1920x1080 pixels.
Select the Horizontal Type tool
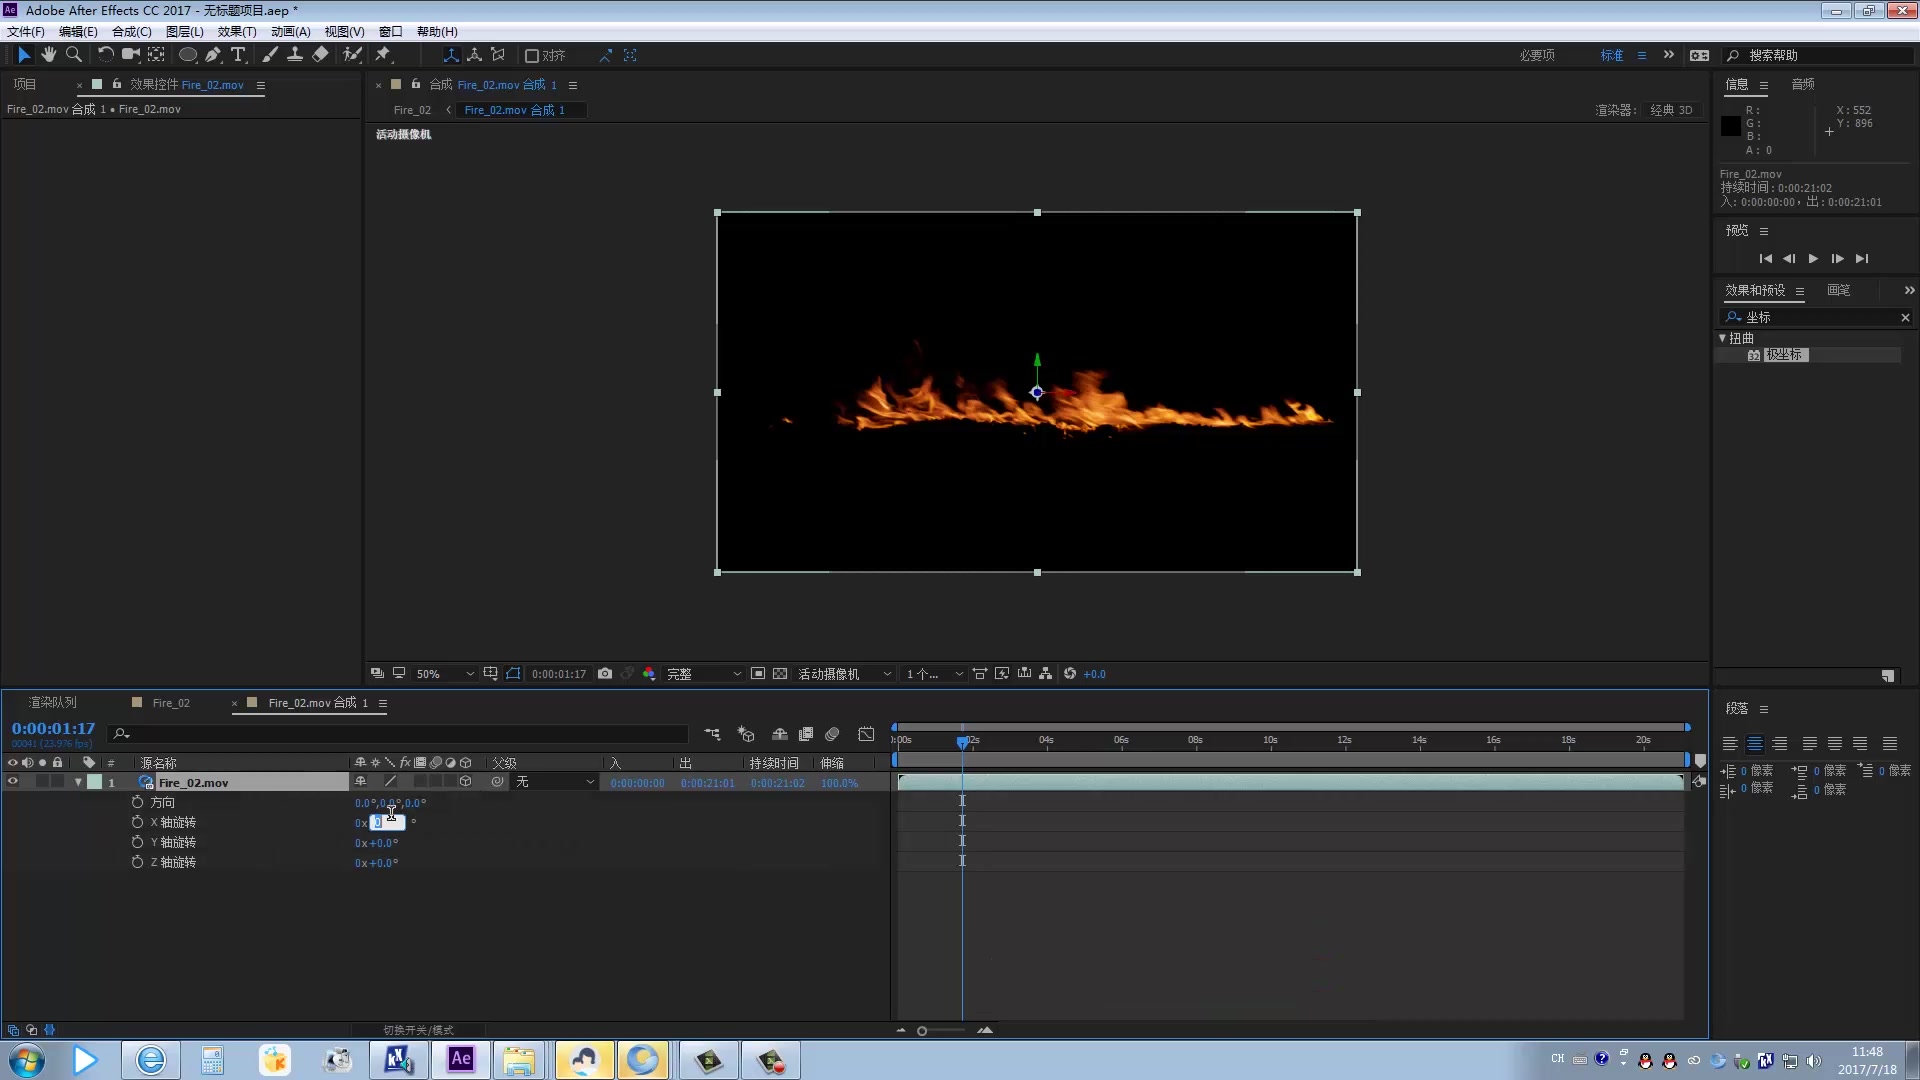238,55
